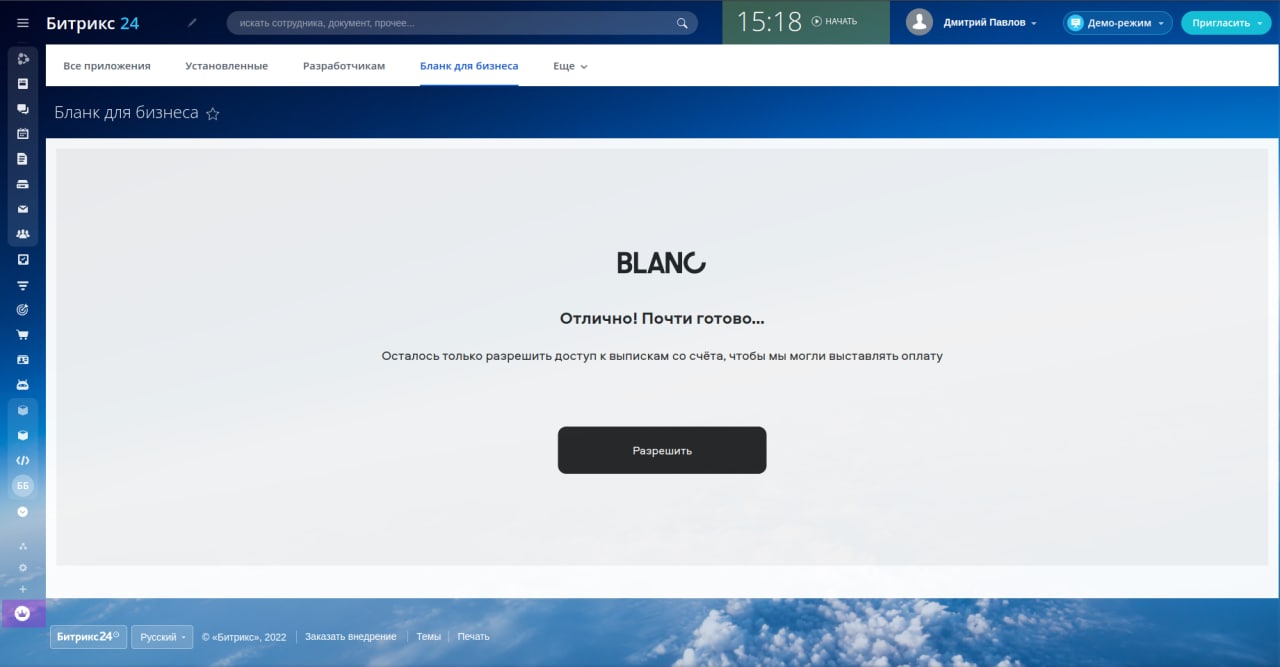The width and height of the screenshot is (1280, 667).
Task: Switch to Установленные tab
Action: pyautogui.click(x=226, y=66)
